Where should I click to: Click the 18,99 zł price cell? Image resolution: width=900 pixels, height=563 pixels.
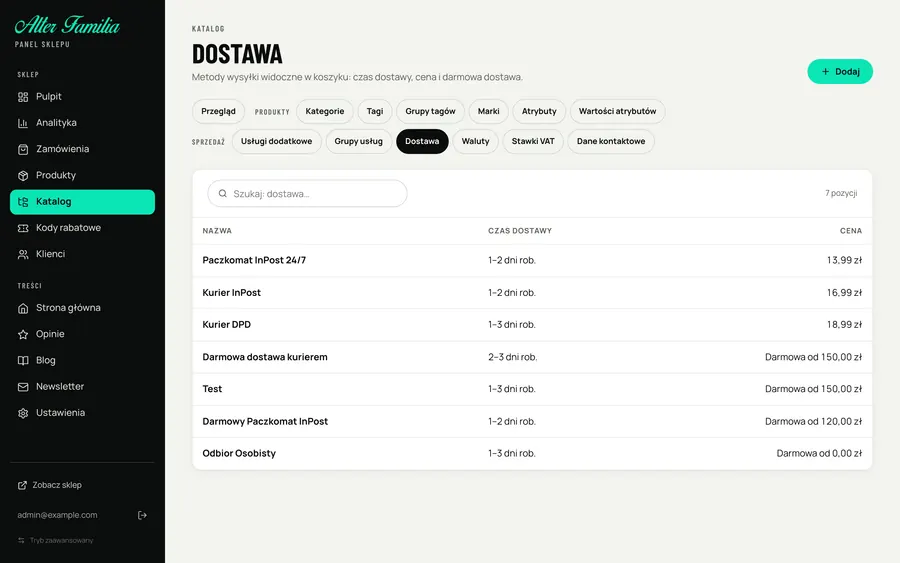click(x=844, y=325)
